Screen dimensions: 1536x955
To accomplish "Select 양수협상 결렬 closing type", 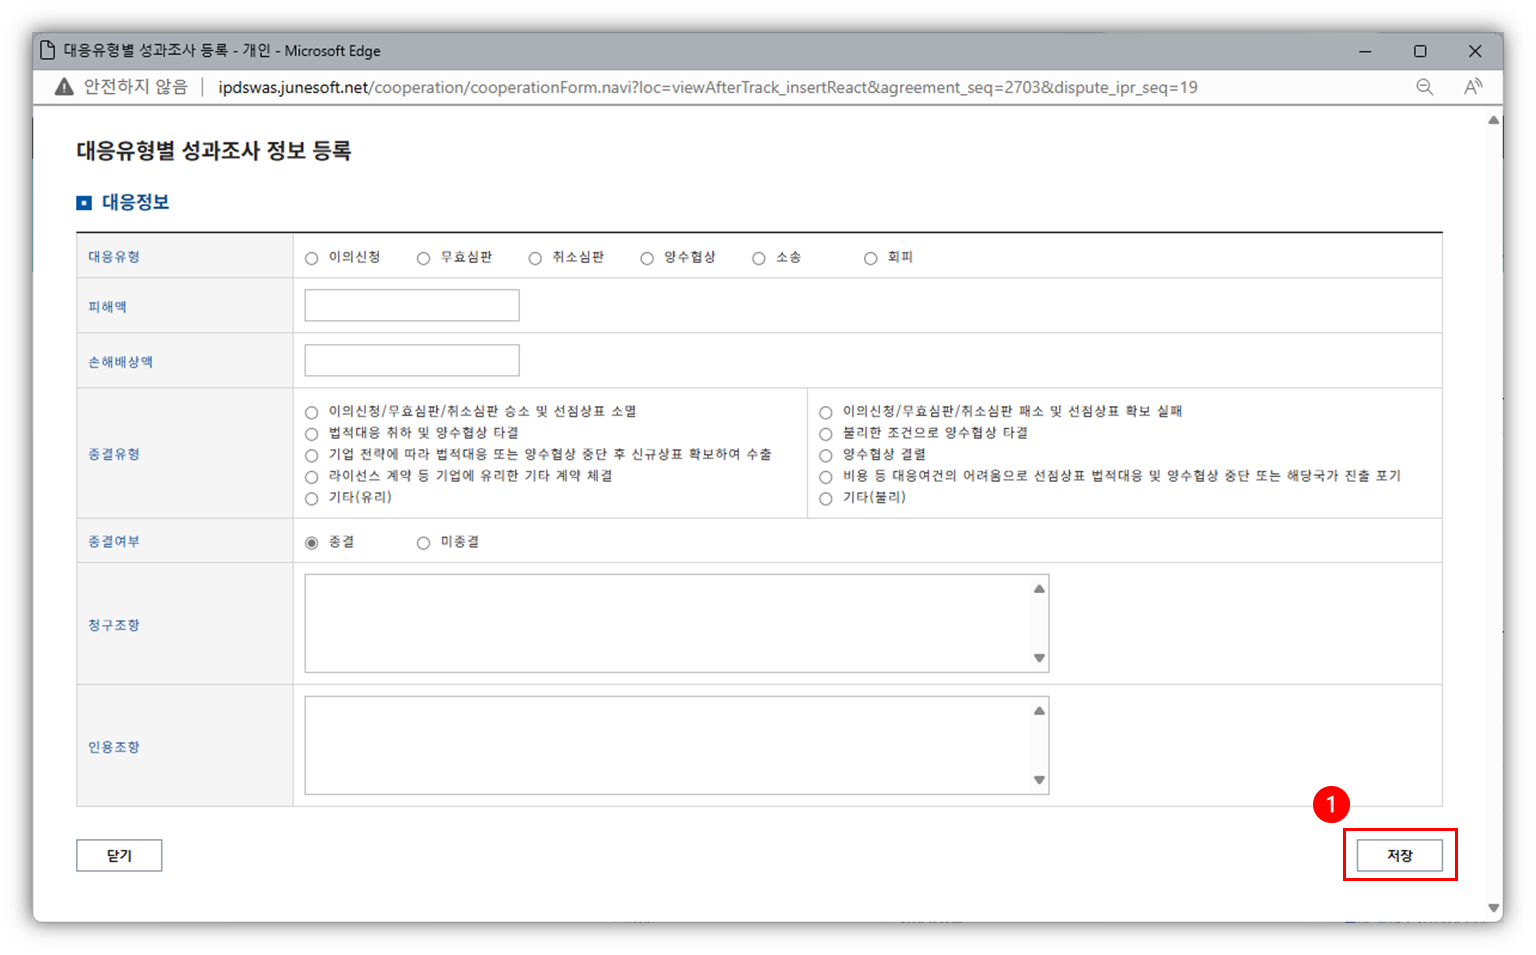I will pos(826,455).
